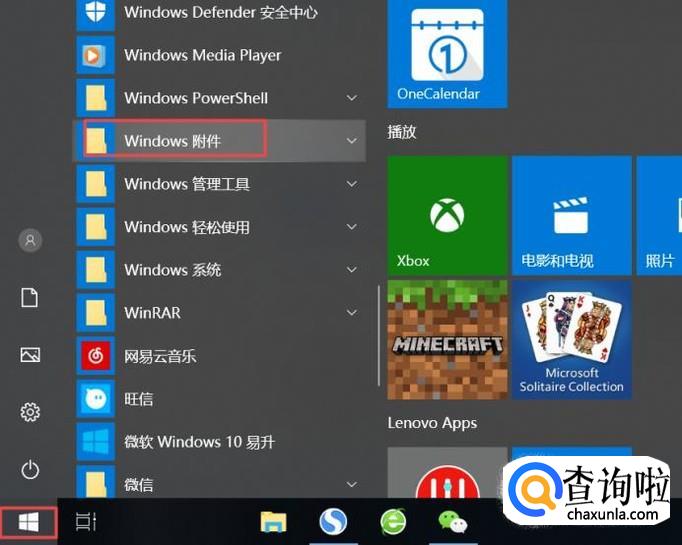Select the 微信 label
682x545 pixels.
[138, 485]
